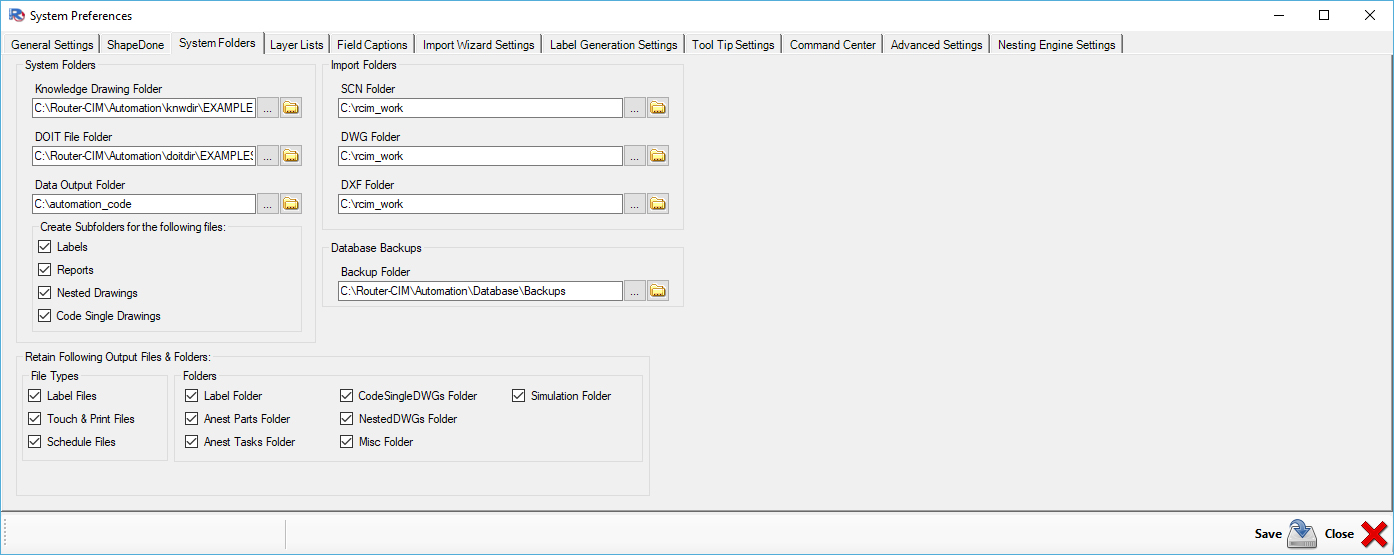Image resolution: width=1394 pixels, height=555 pixels.
Task: Click the Data Output Folder path field
Action: [144, 204]
